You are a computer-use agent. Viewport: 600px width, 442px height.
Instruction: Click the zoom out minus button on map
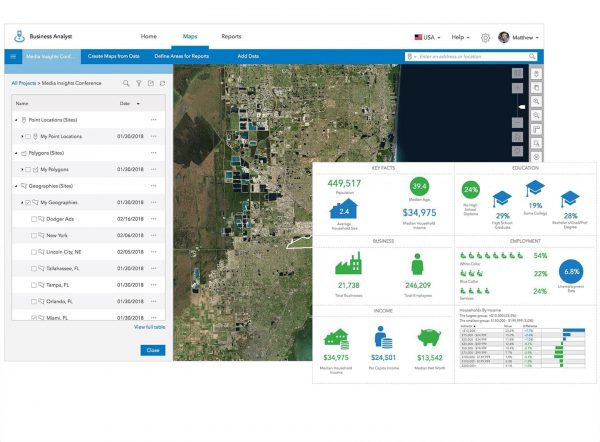click(x=517, y=122)
